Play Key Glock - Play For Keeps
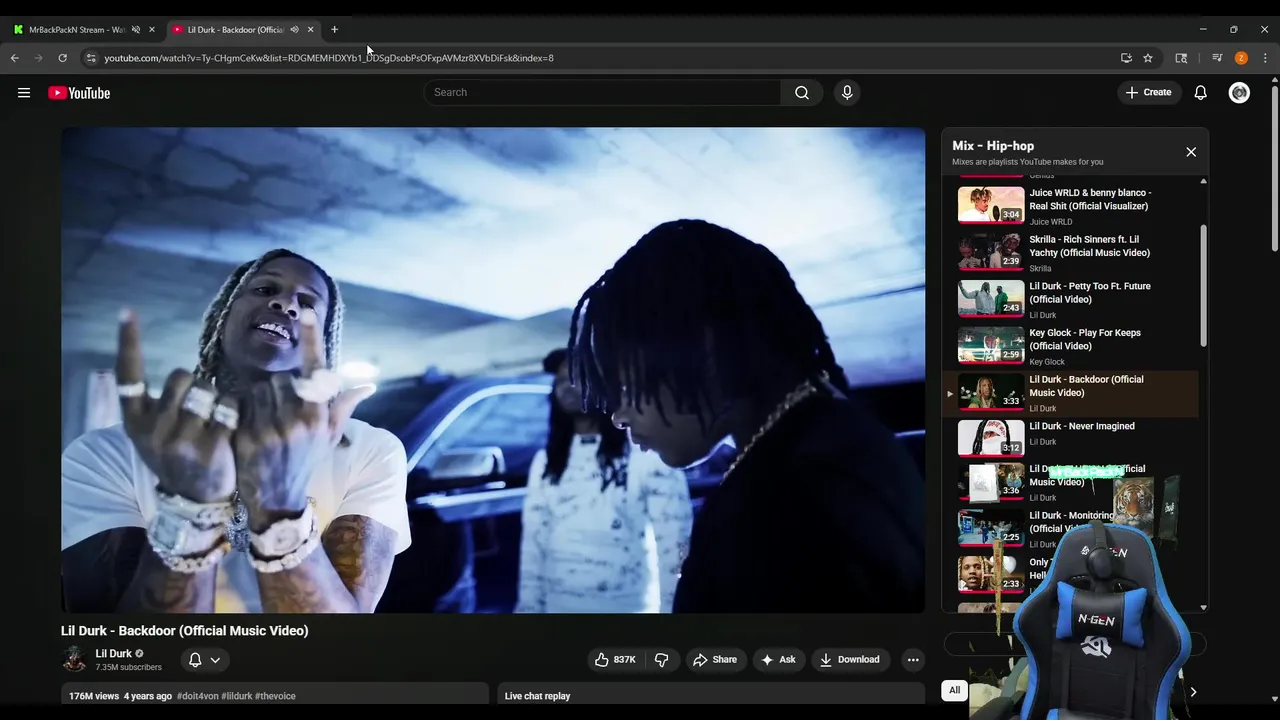 [x=1070, y=346]
